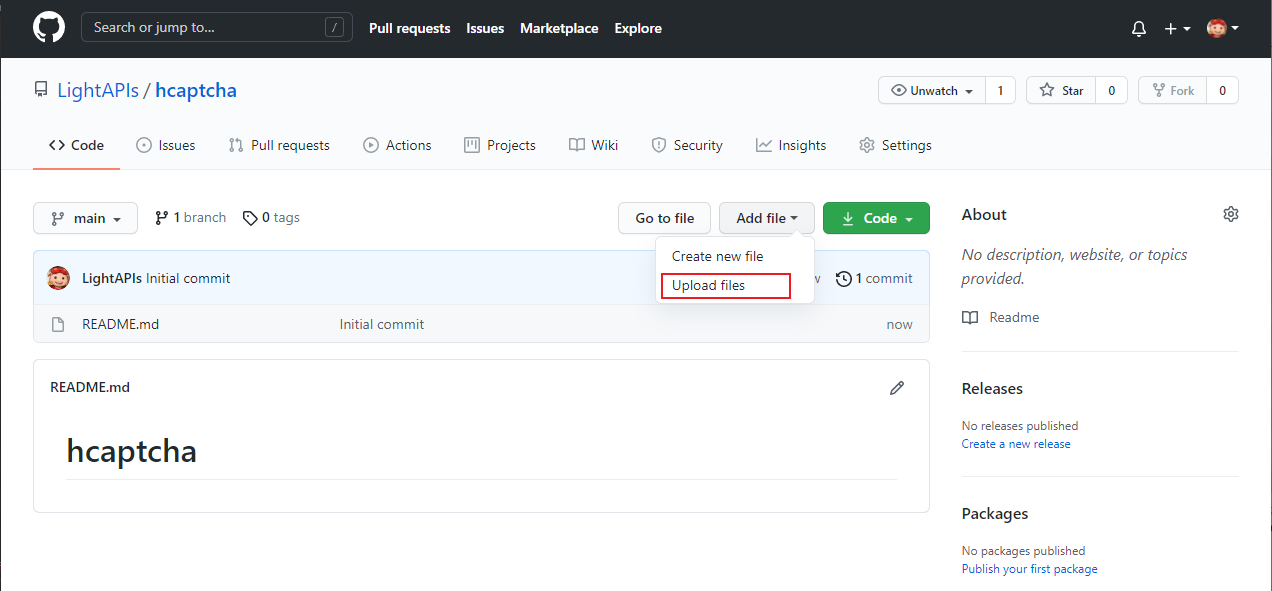The height and width of the screenshot is (591, 1272).
Task: Switch to the Code tab
Action: tap(76, 146)
